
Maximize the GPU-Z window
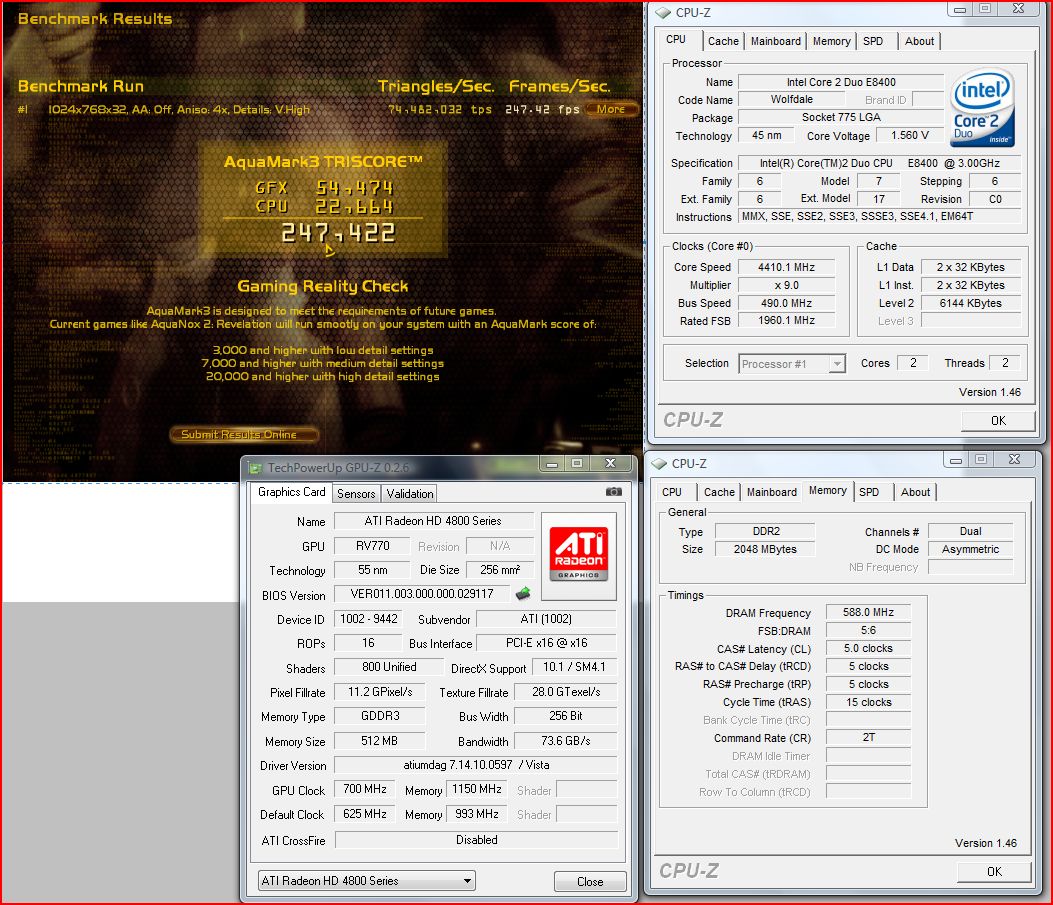577,463
